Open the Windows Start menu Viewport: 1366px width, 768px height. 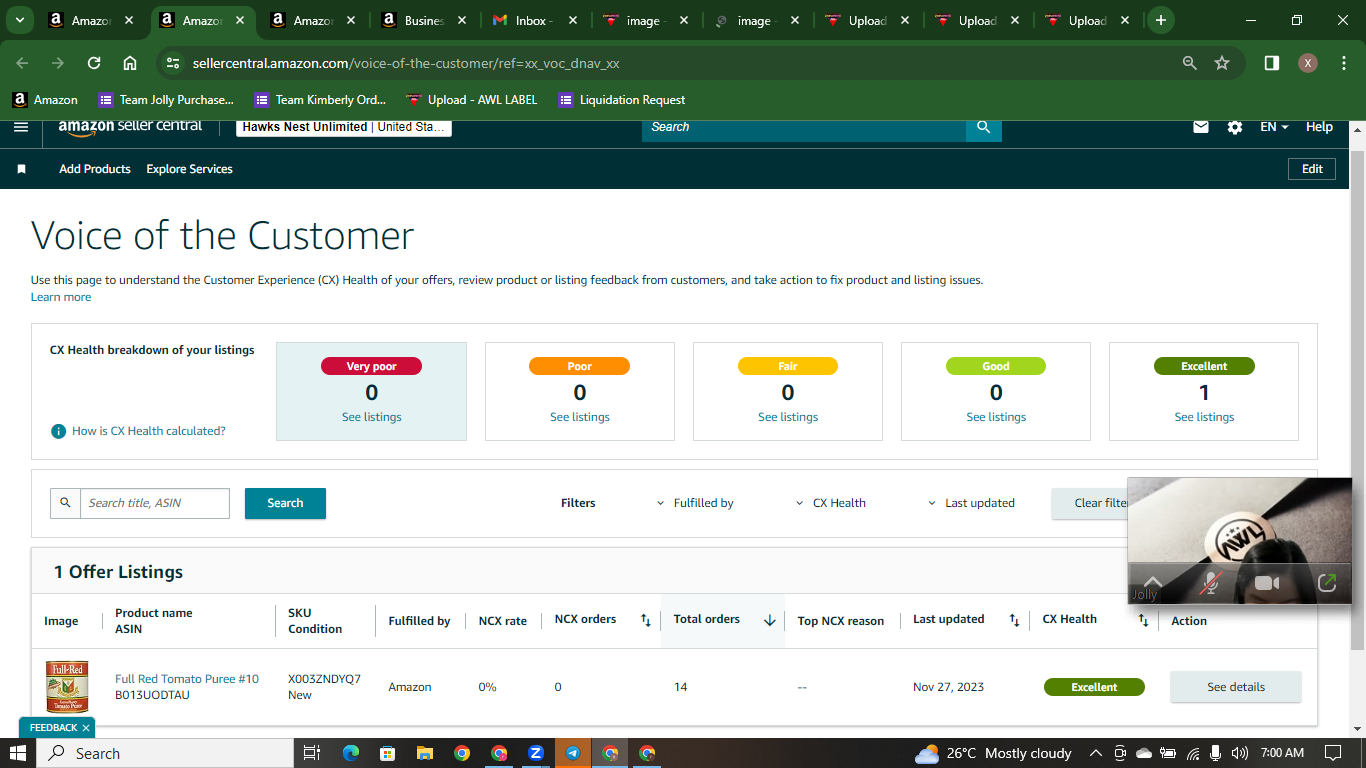[x=18, y=753]
